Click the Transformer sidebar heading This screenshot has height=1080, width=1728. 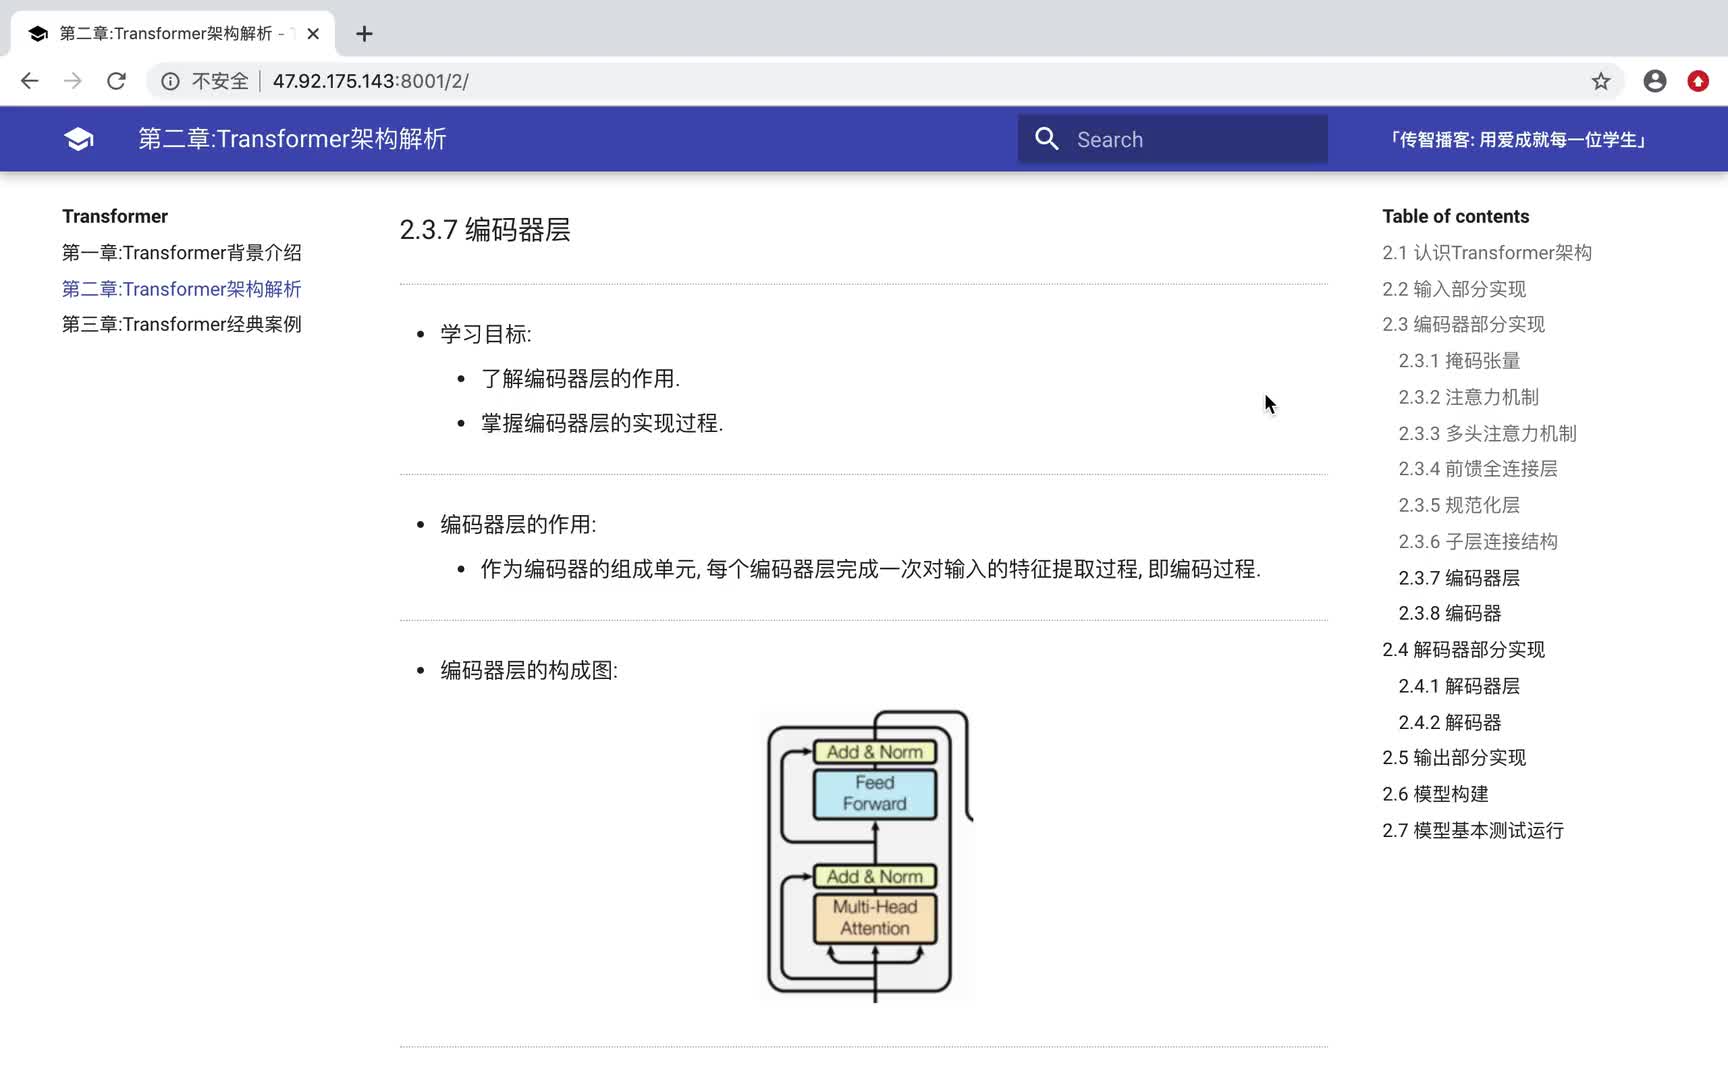115,216
